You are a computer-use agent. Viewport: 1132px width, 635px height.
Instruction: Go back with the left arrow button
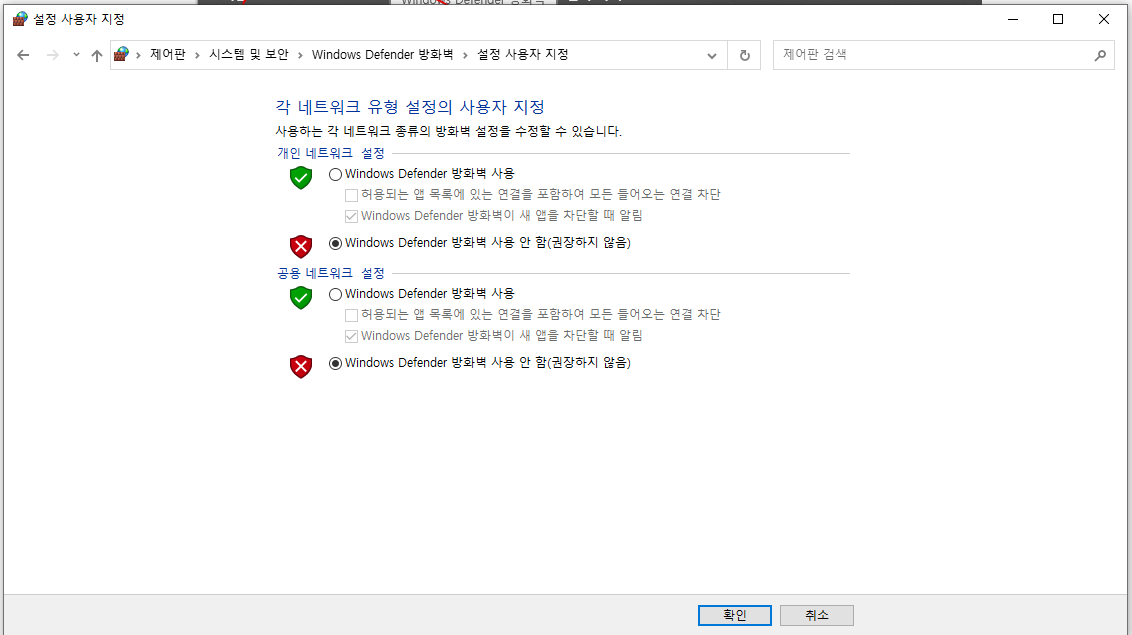pyautogui.click(x=23, y=55)
